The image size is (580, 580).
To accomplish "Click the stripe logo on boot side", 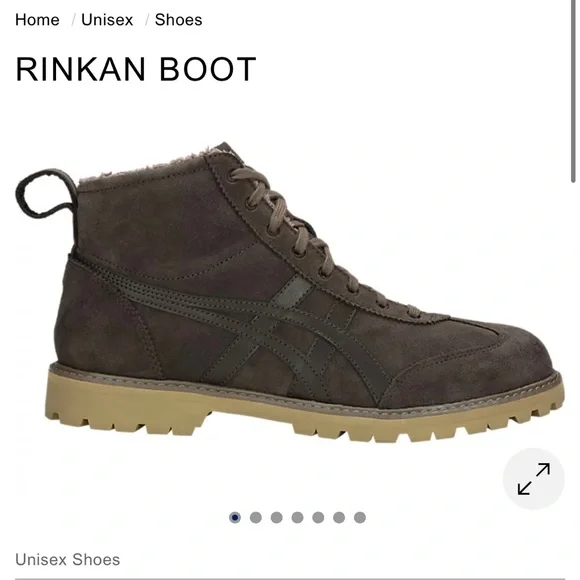I will pyautogui.click(x=259, y=326).
